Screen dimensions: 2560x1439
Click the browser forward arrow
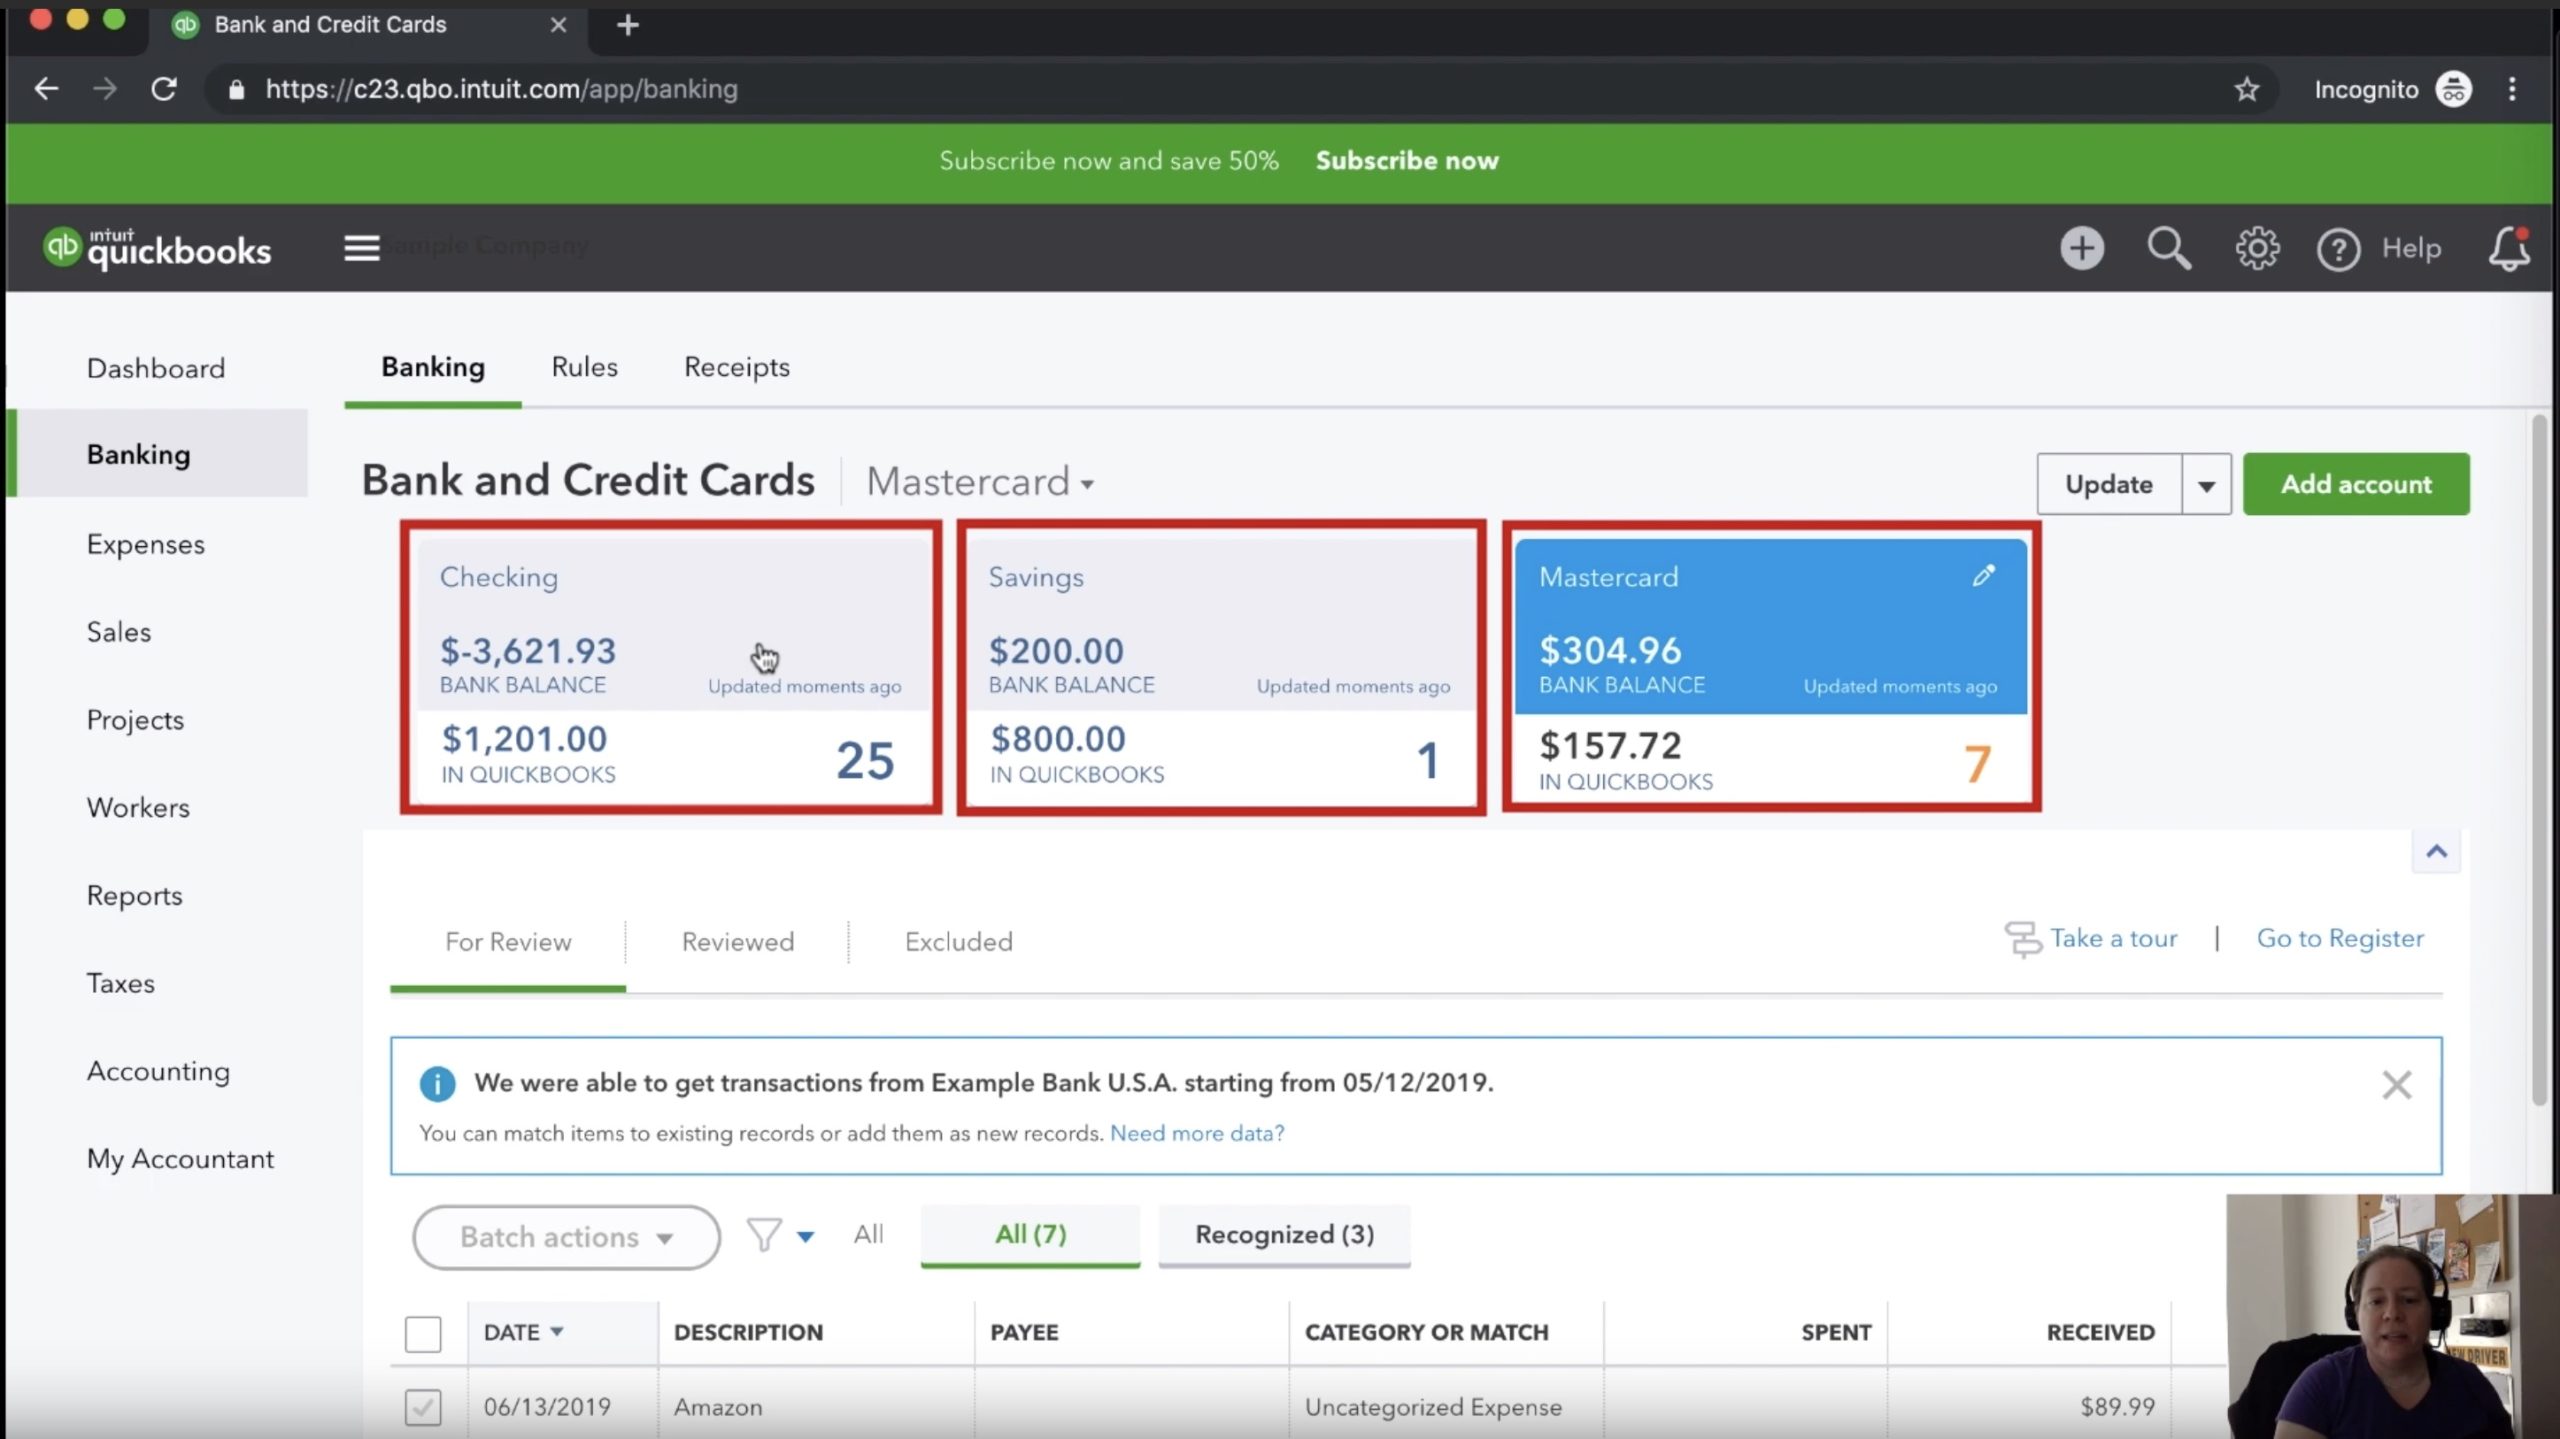[104, 89]
